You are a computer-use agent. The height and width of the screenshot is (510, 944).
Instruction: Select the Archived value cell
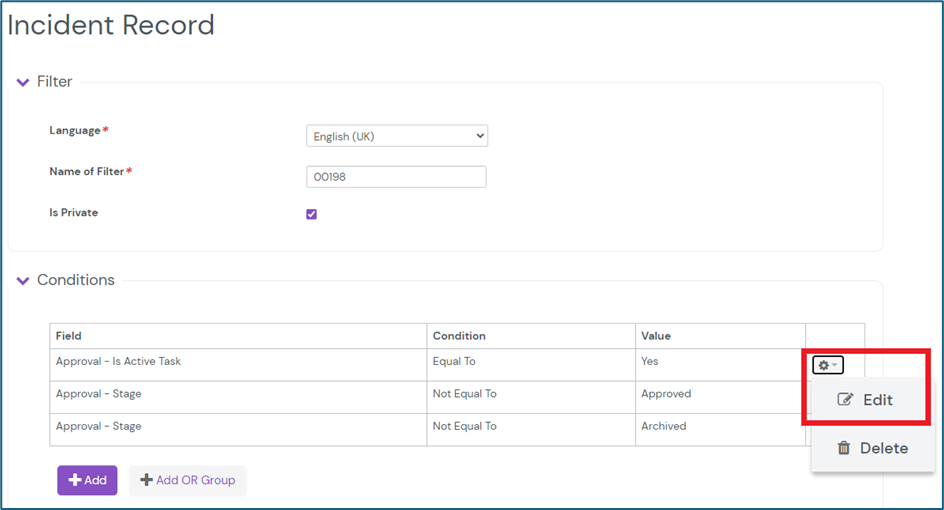(664, 426)
